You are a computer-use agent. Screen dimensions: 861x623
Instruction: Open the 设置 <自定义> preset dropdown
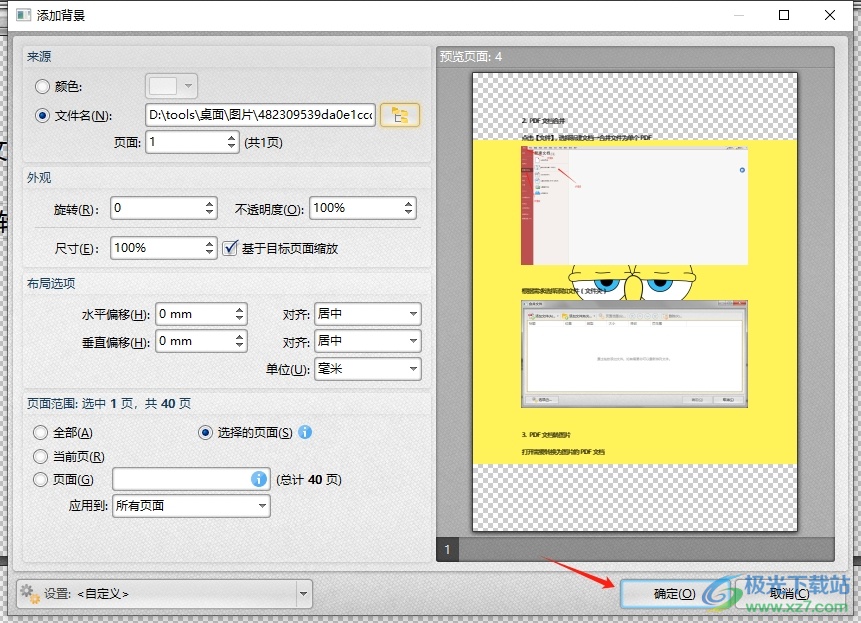pos(303,593)
